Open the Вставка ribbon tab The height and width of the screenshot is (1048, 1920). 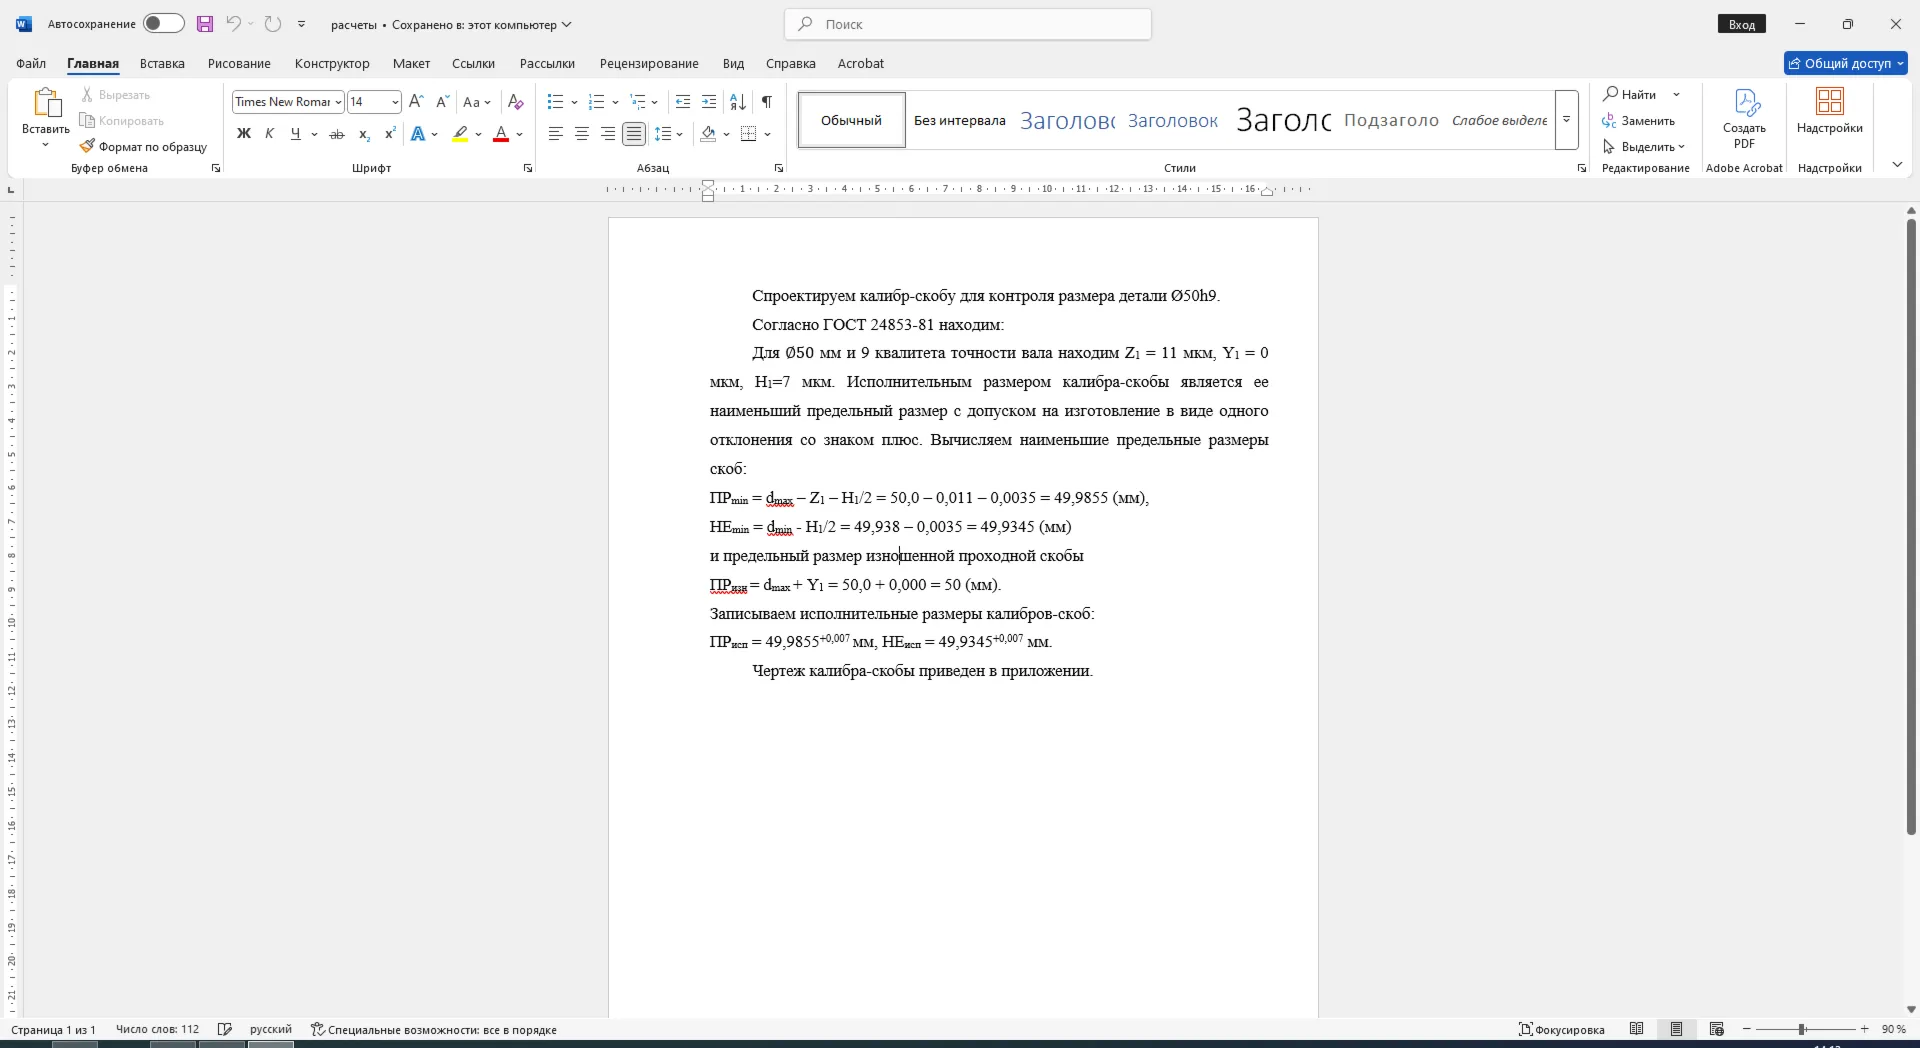[x=162, y=63]
